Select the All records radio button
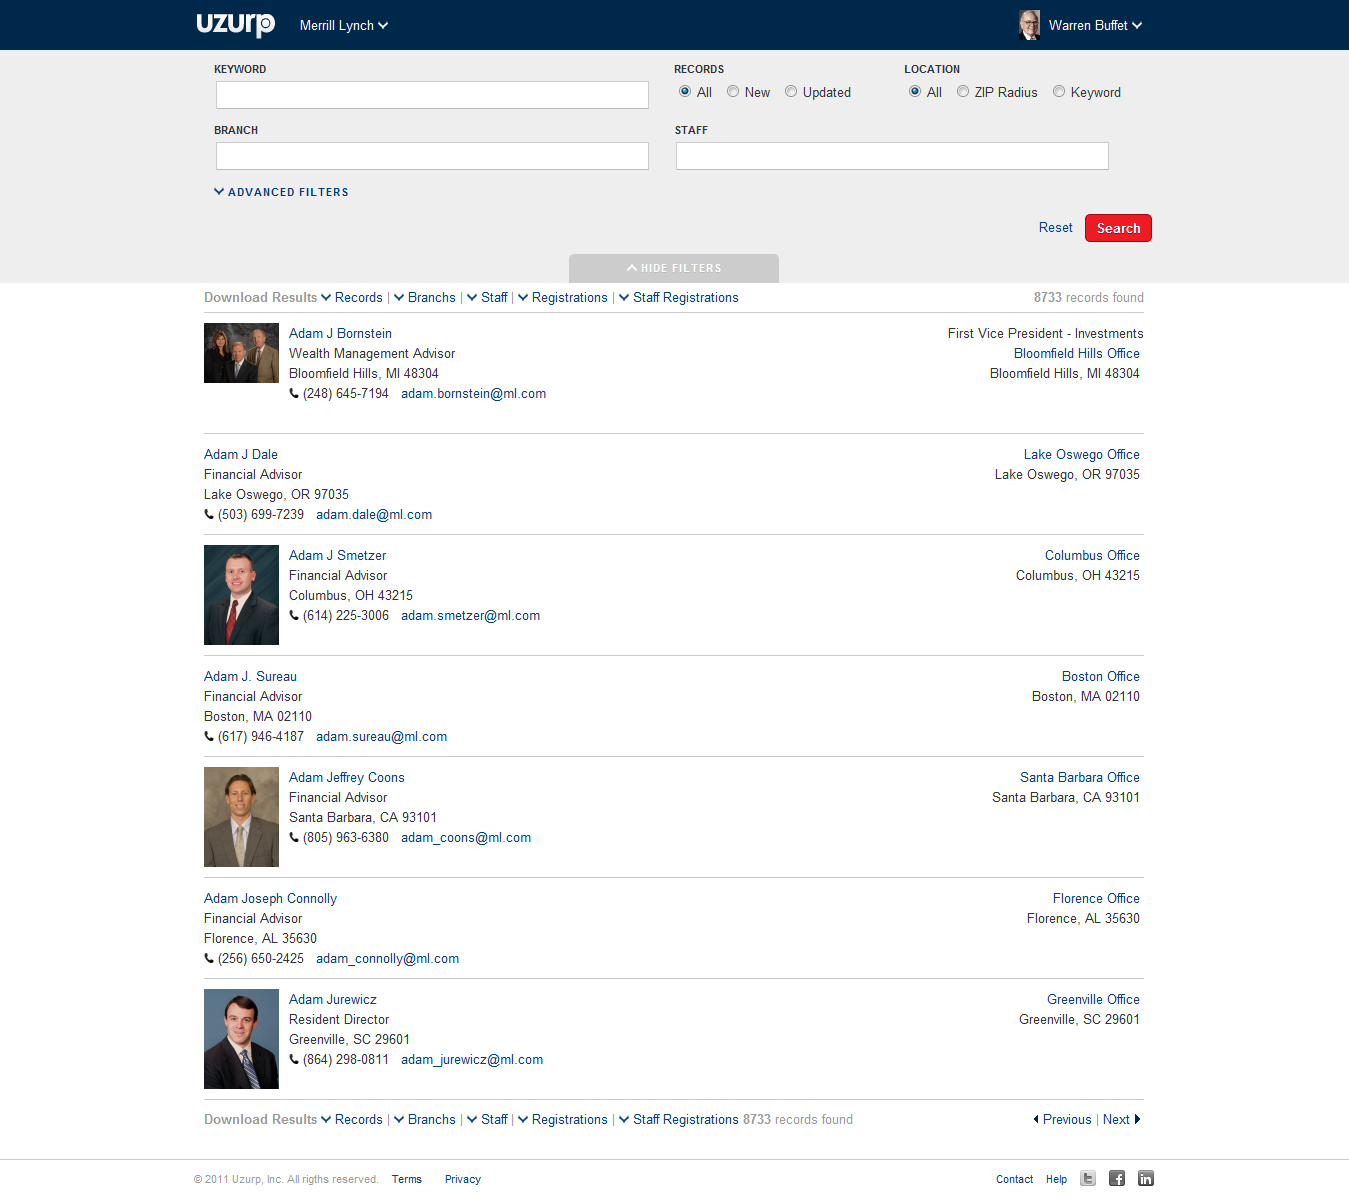 pyautogui.click(x=685, y=91)
